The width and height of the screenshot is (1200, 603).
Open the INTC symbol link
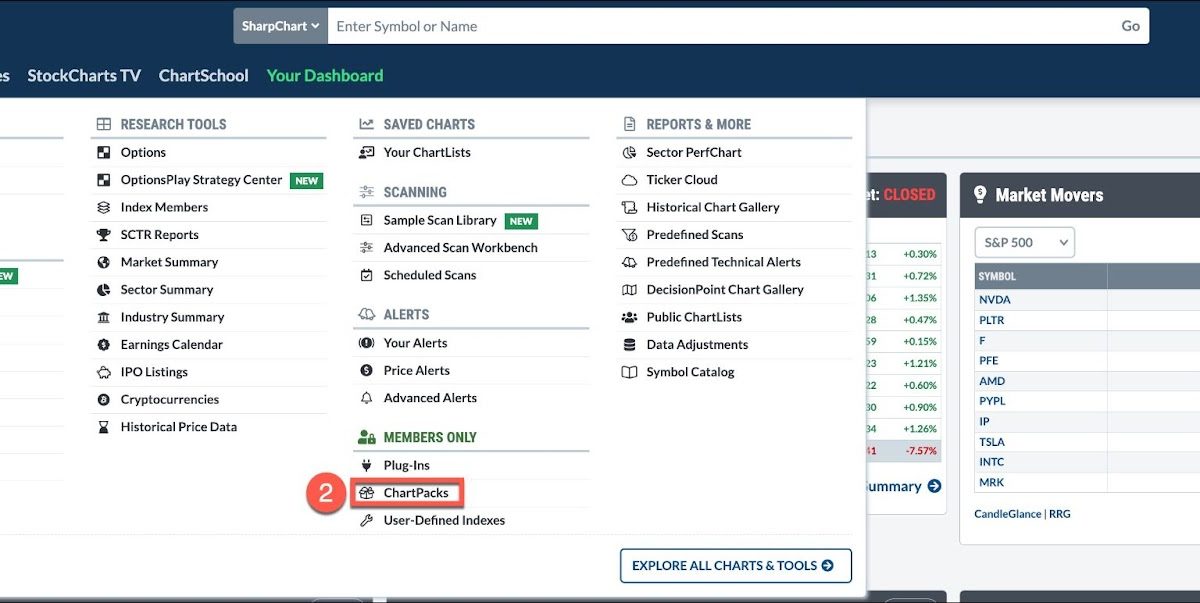(991, 462)
